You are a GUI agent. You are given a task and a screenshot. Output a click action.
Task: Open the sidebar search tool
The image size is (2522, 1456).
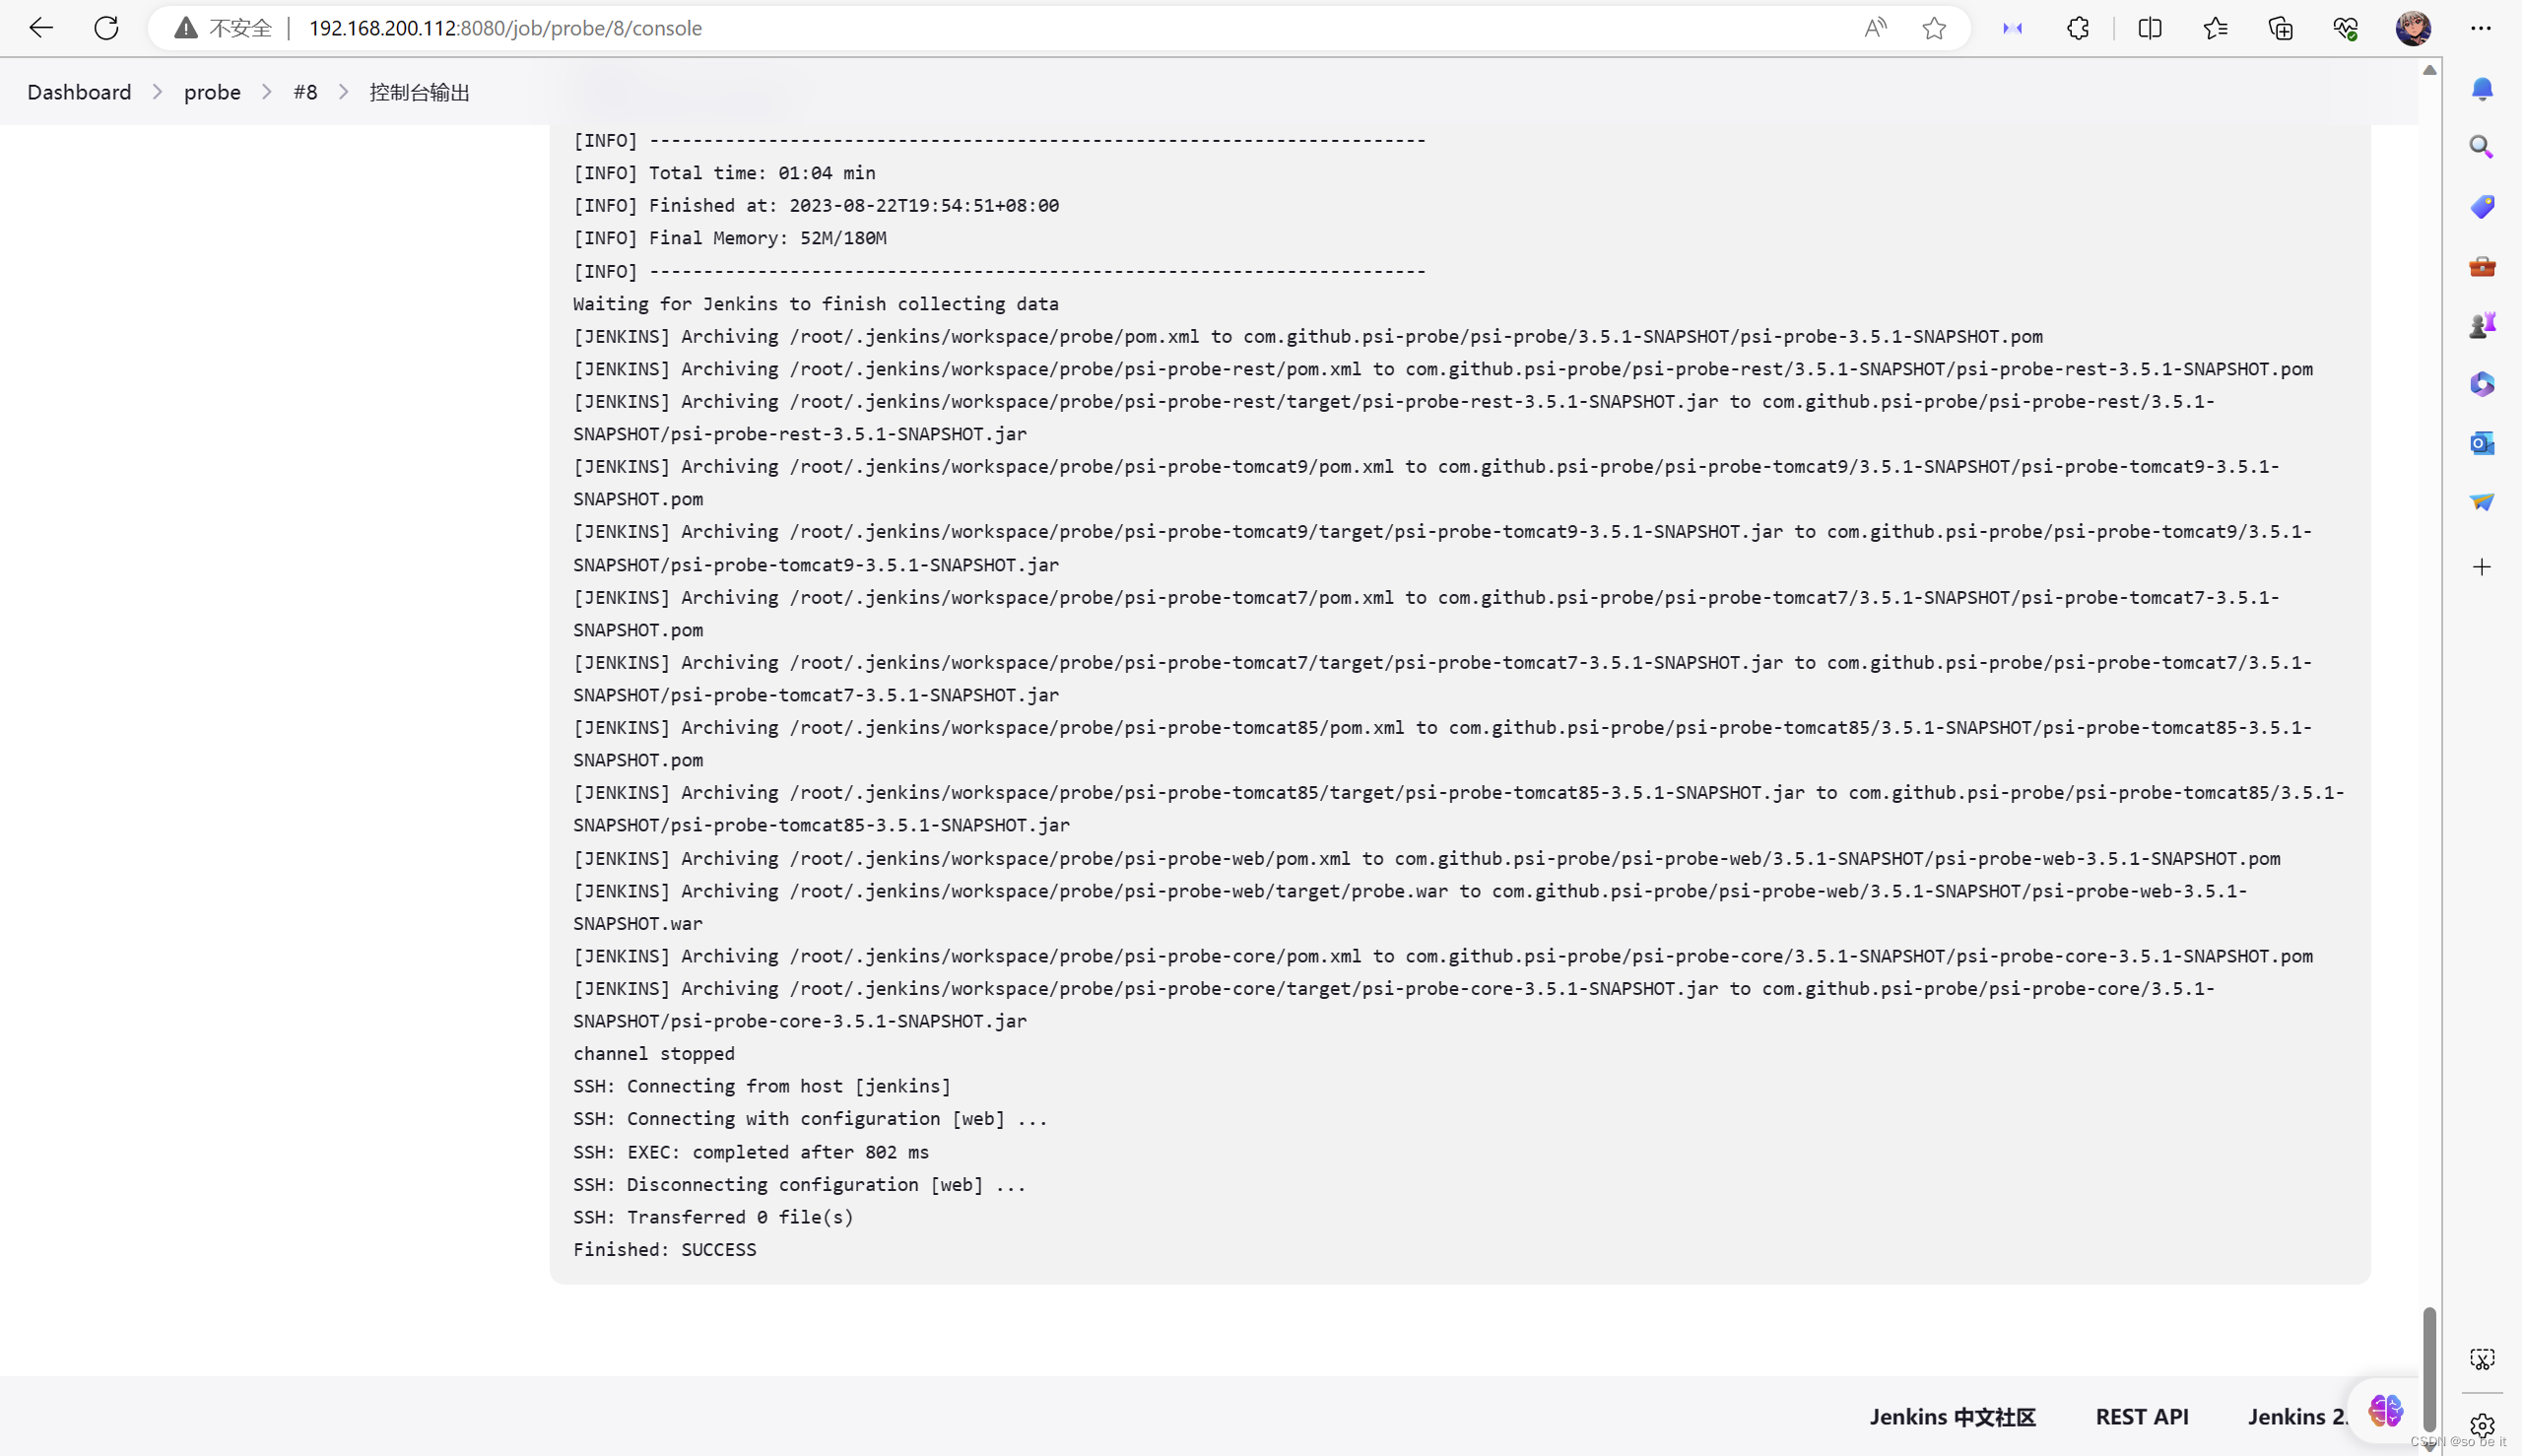2482,147
